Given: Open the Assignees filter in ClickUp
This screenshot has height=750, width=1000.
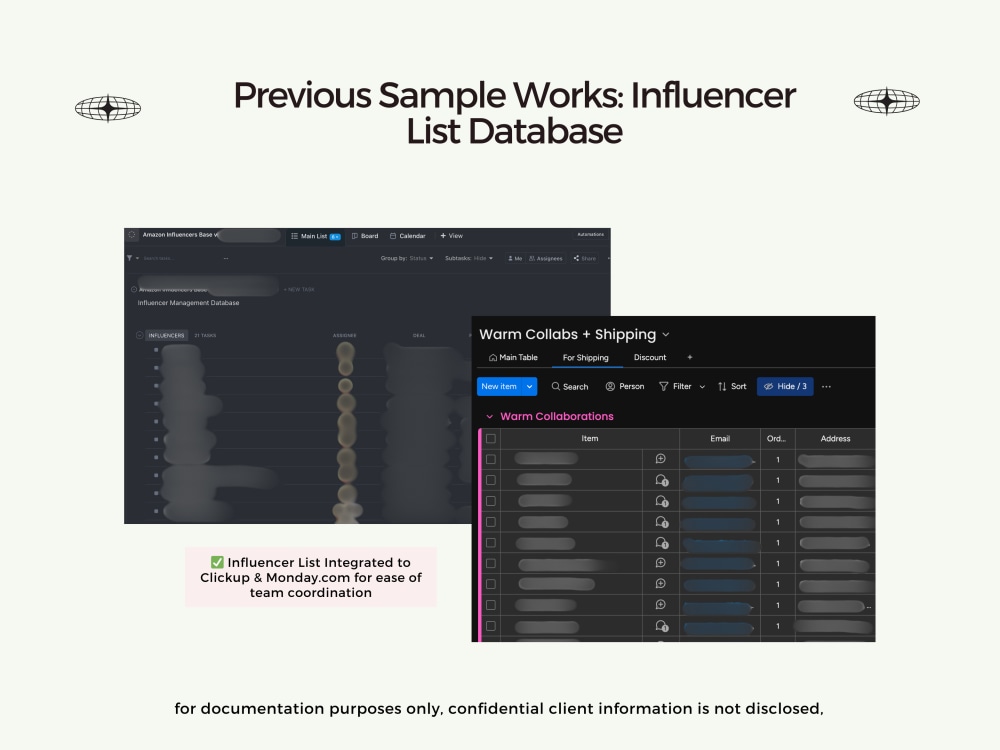Looking at the screenshot, I should (546, 258).
